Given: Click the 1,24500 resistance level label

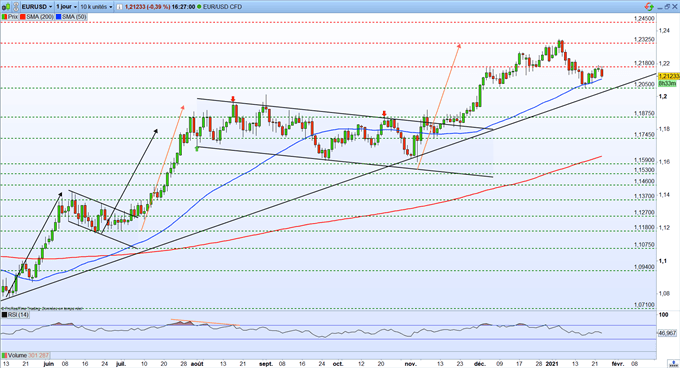Looking at the screenshot, I should click(644, 19).
